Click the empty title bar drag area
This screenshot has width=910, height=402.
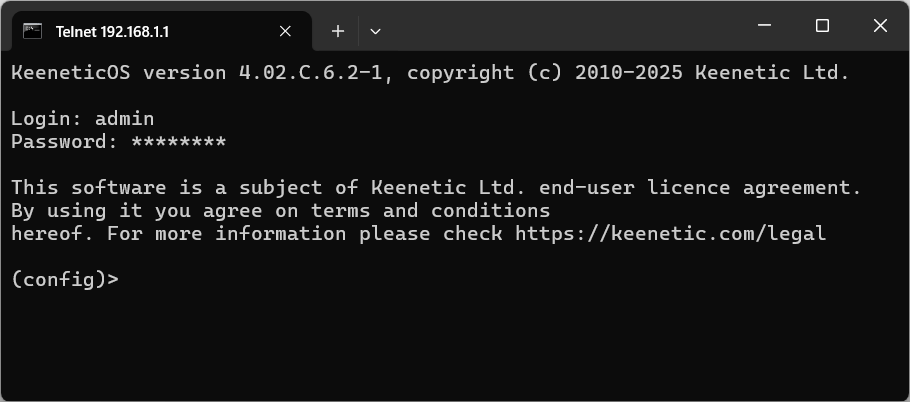coord(560,28)
